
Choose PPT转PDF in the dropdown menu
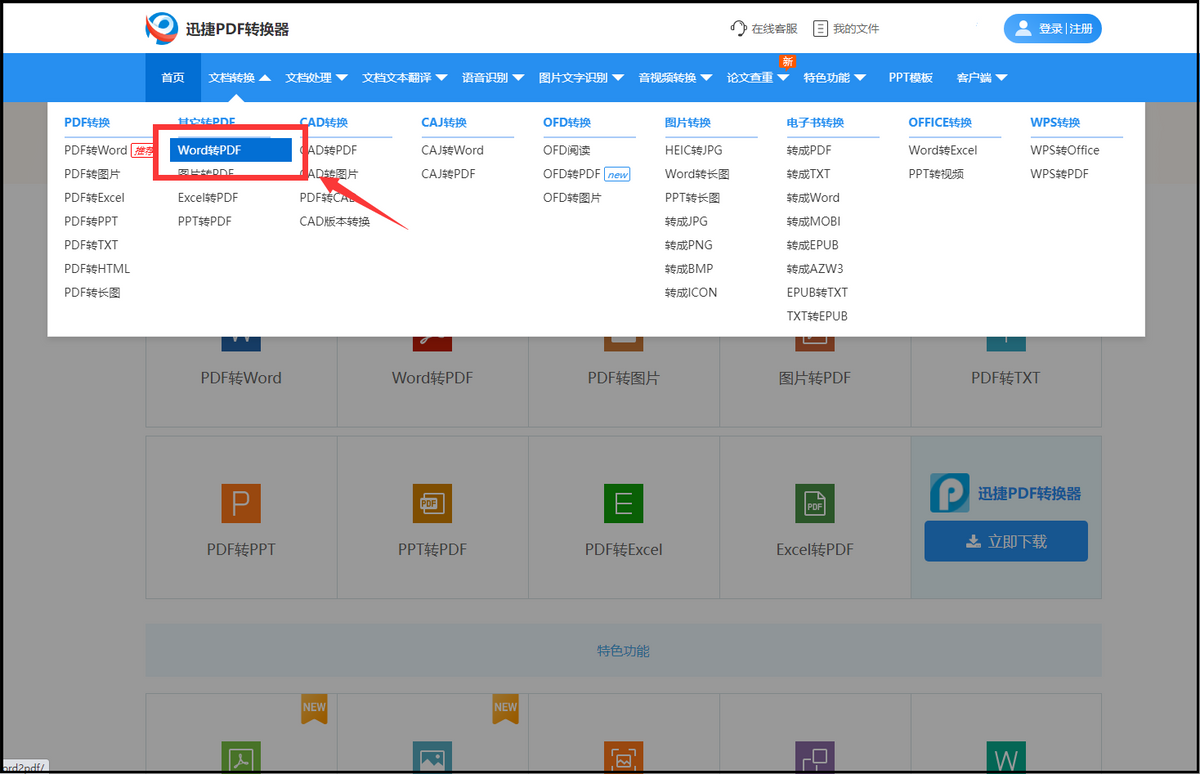tap(204, 221)
